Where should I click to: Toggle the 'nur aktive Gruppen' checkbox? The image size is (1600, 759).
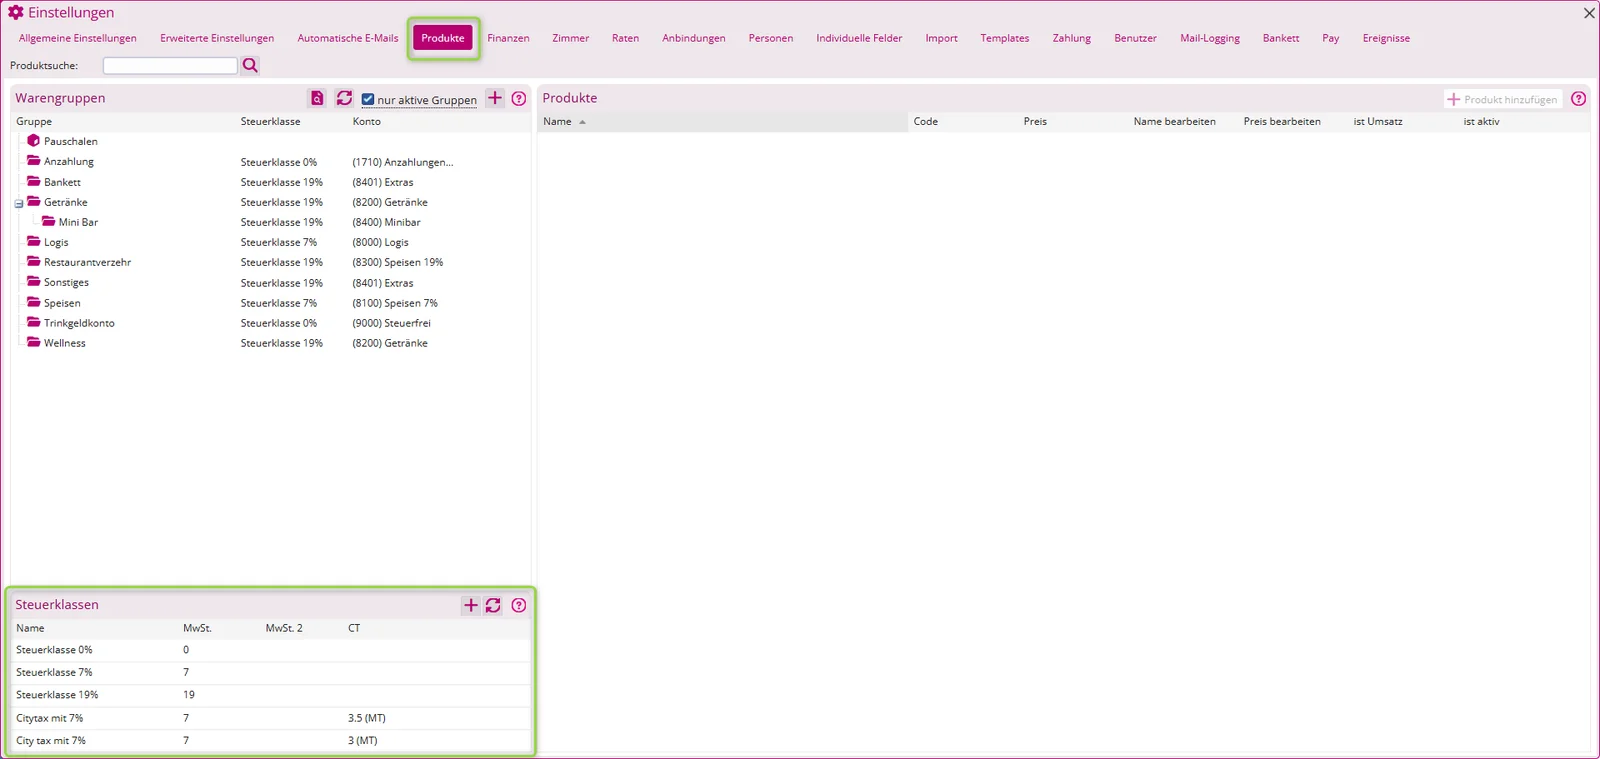(x=368, y=99)
